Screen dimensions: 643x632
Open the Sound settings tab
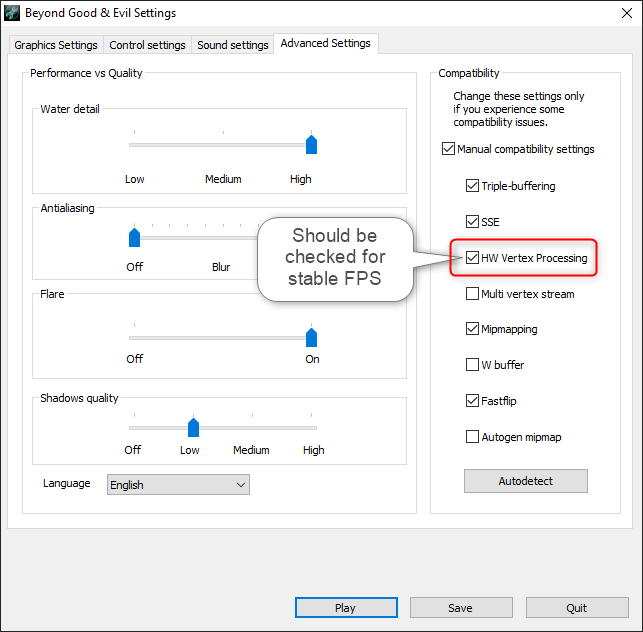point(233,45)
